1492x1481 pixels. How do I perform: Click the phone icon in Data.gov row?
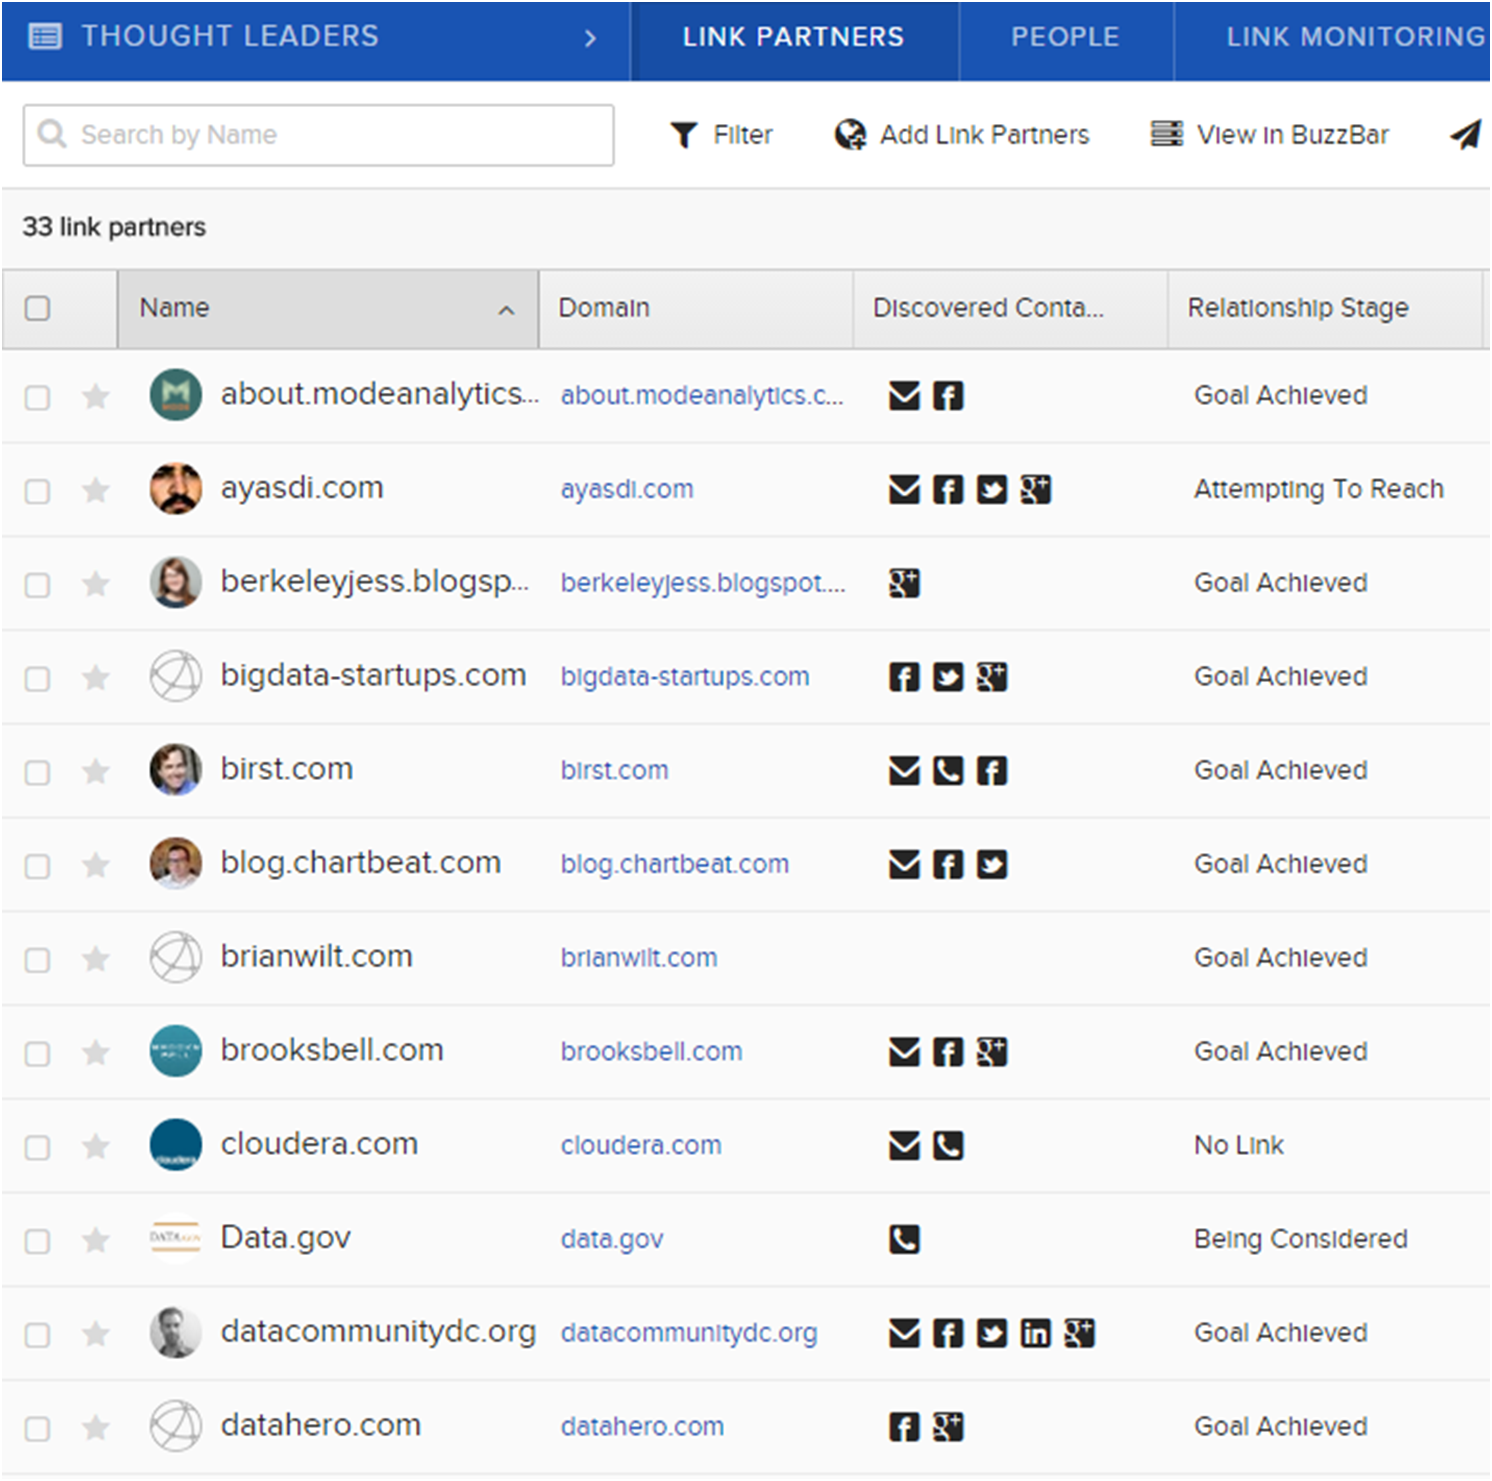click(904, 1239)
